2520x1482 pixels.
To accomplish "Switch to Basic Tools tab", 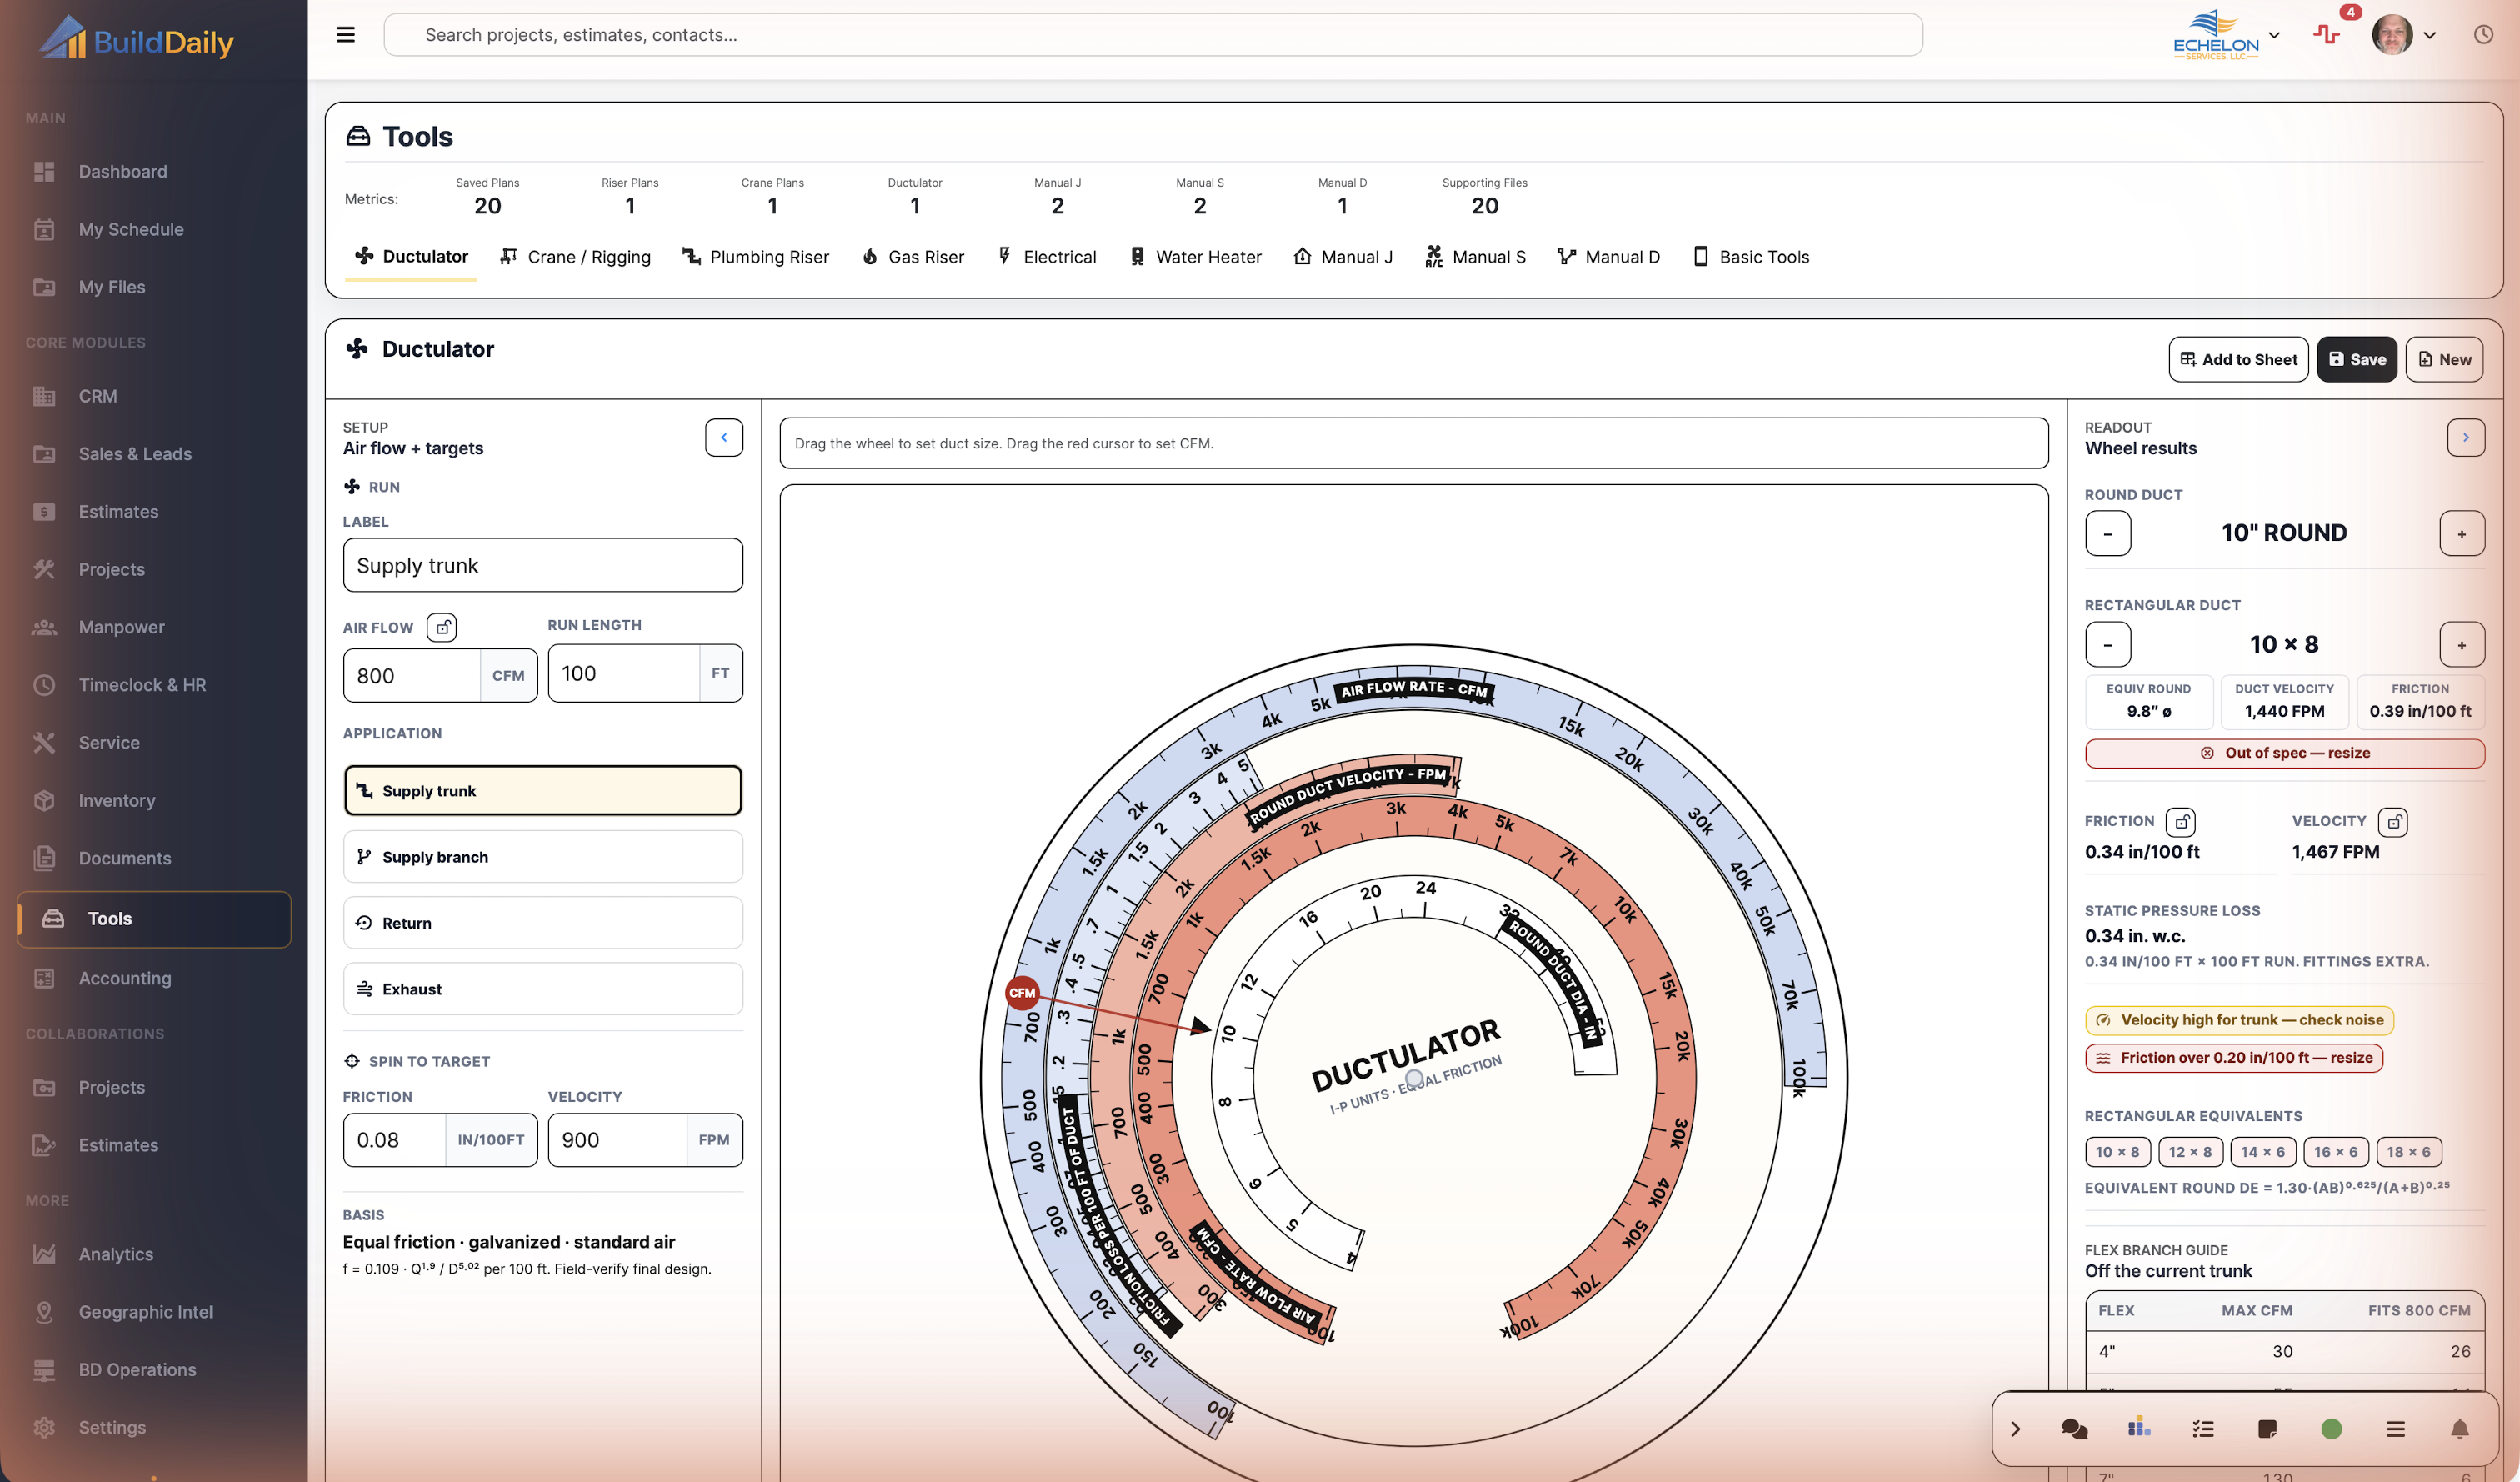I will [x=1750, y=257].
